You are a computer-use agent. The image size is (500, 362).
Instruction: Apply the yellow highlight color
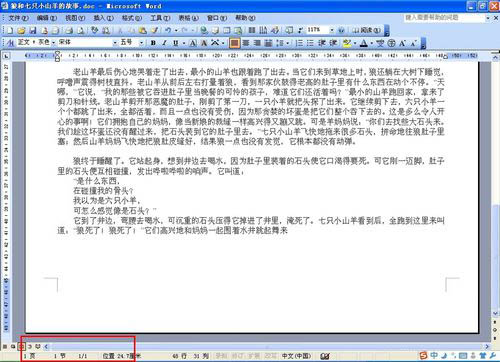[347, 43]
